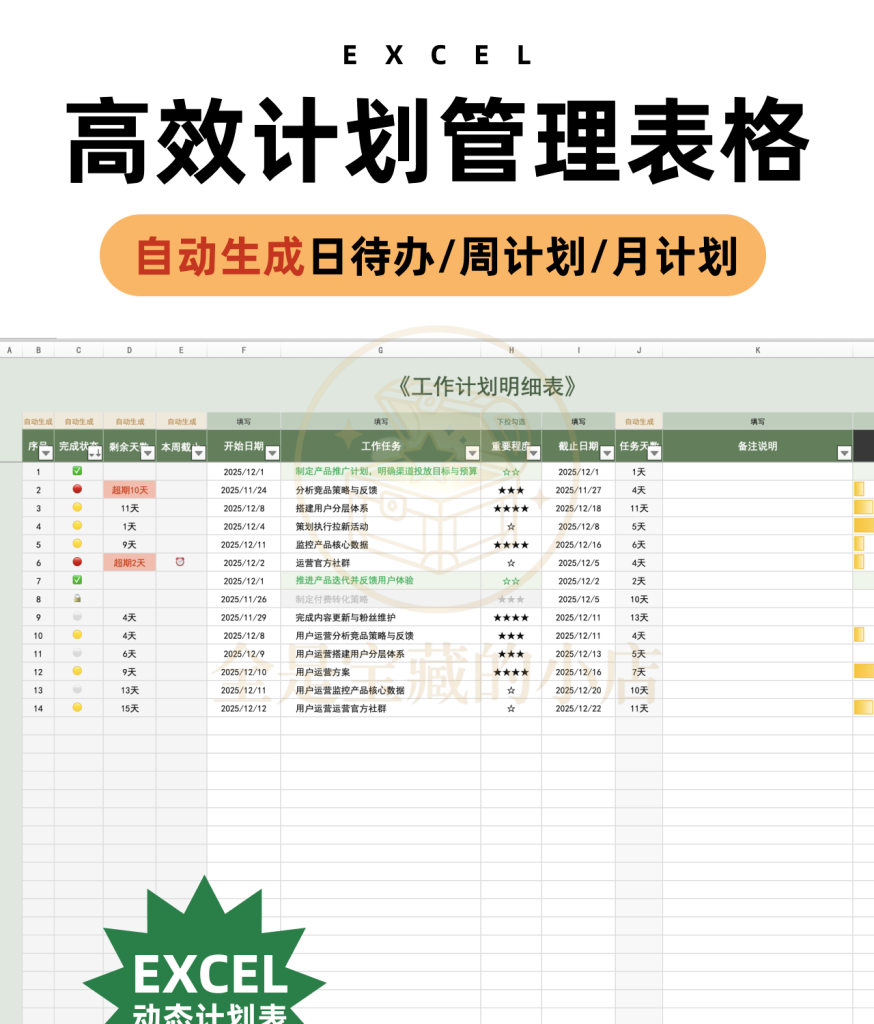The height and width of the screenshot is (1024, 874).
Task: Select the 超期2天 overdue cell
Action: (x=129, y=562)
